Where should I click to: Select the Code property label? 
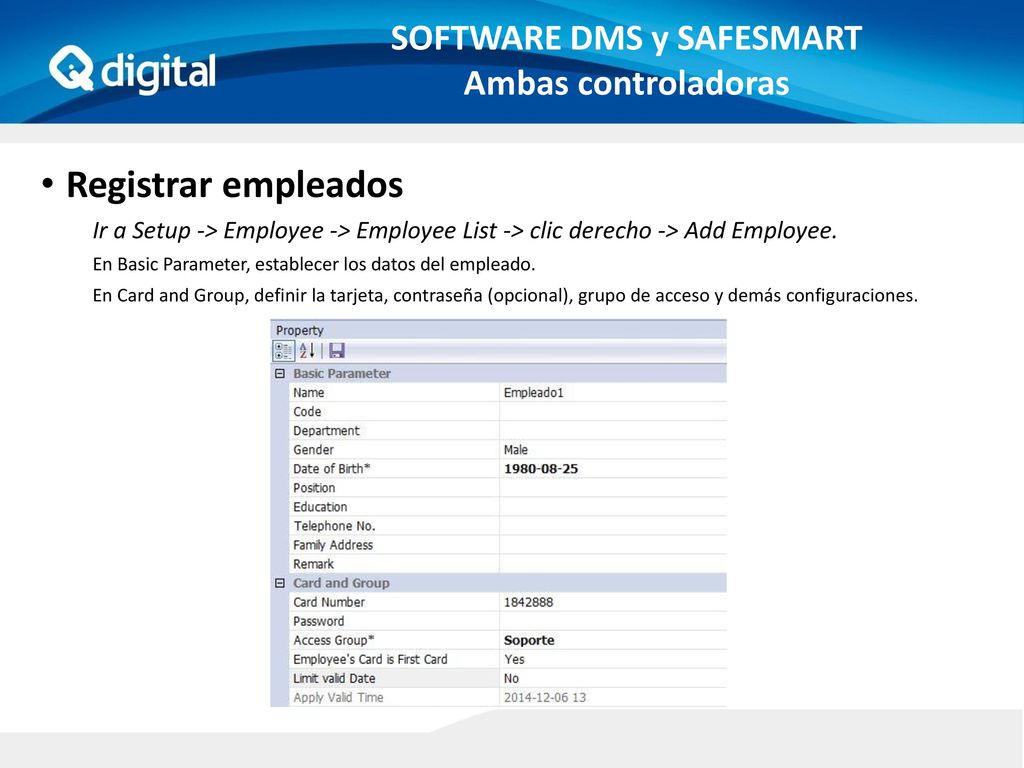coord(307,411)
